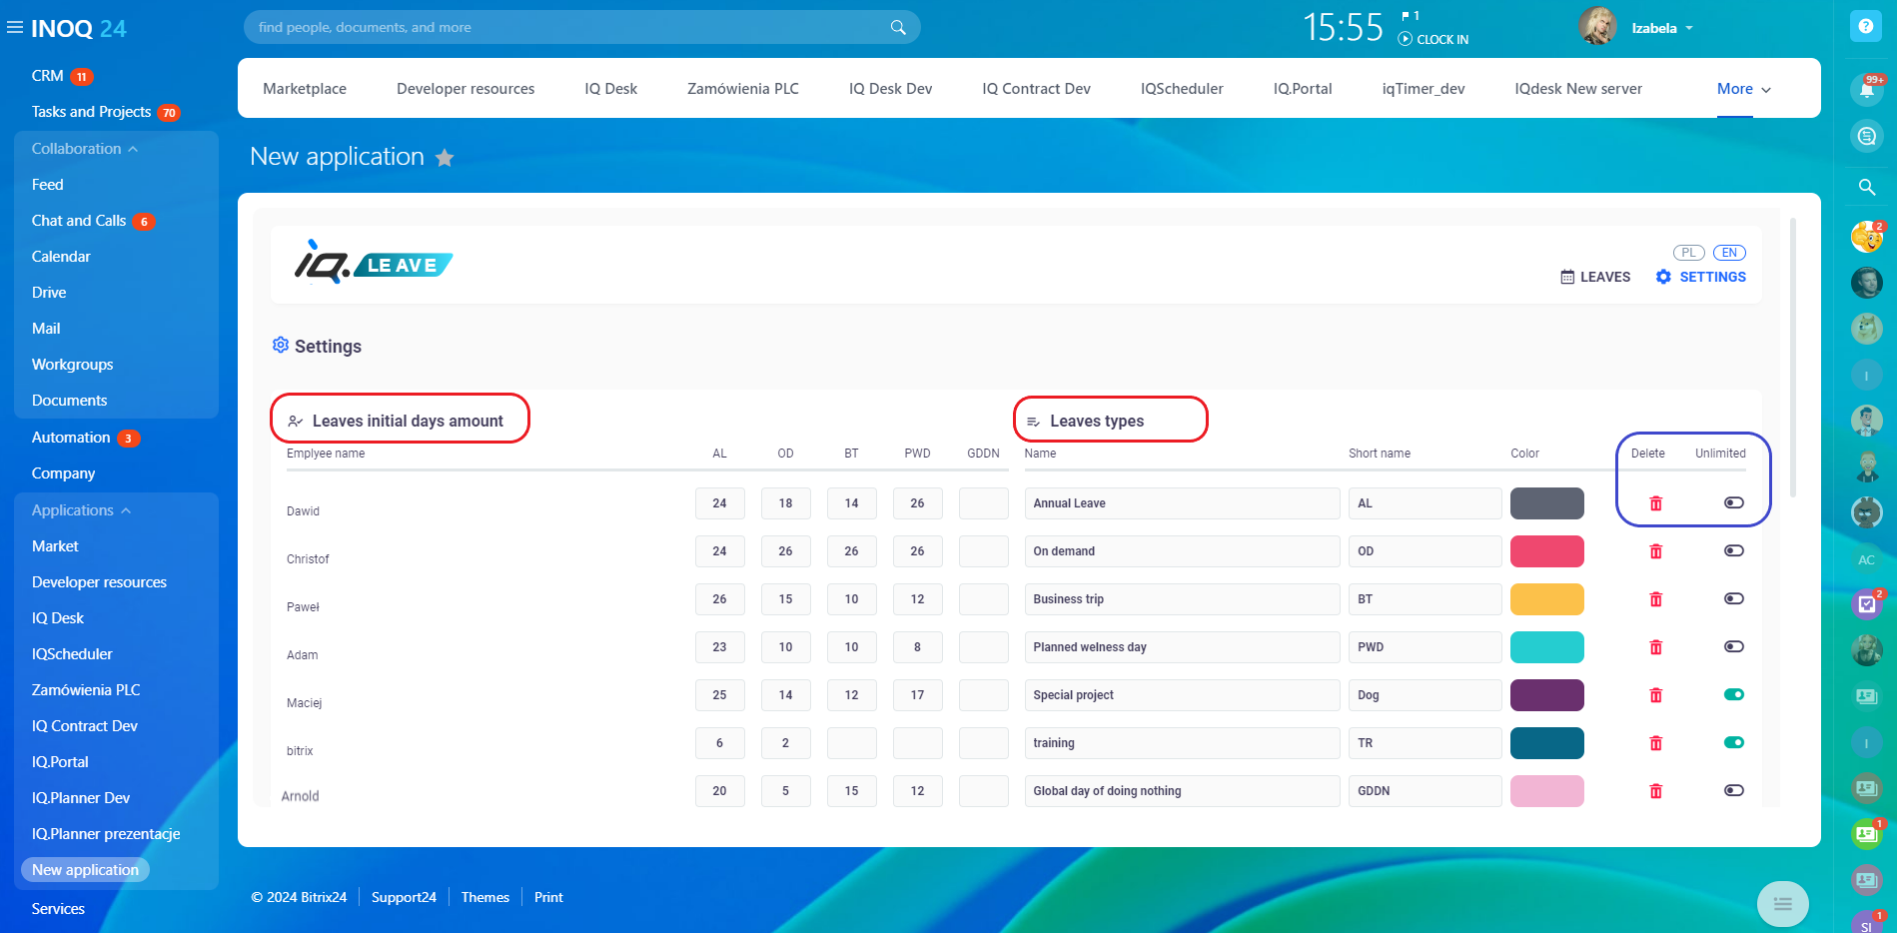
Task: Open the IQdesk New server tab
Action: pos(1578,89)
